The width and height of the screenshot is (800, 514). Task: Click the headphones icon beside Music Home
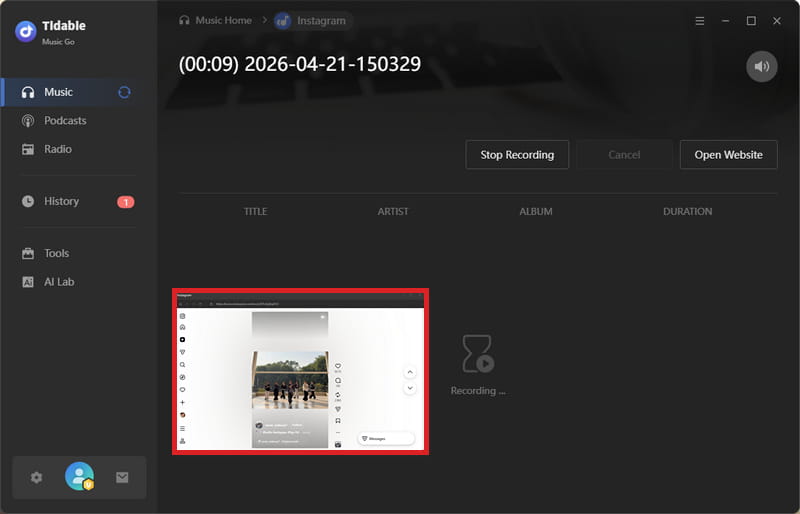coord(184,20)
